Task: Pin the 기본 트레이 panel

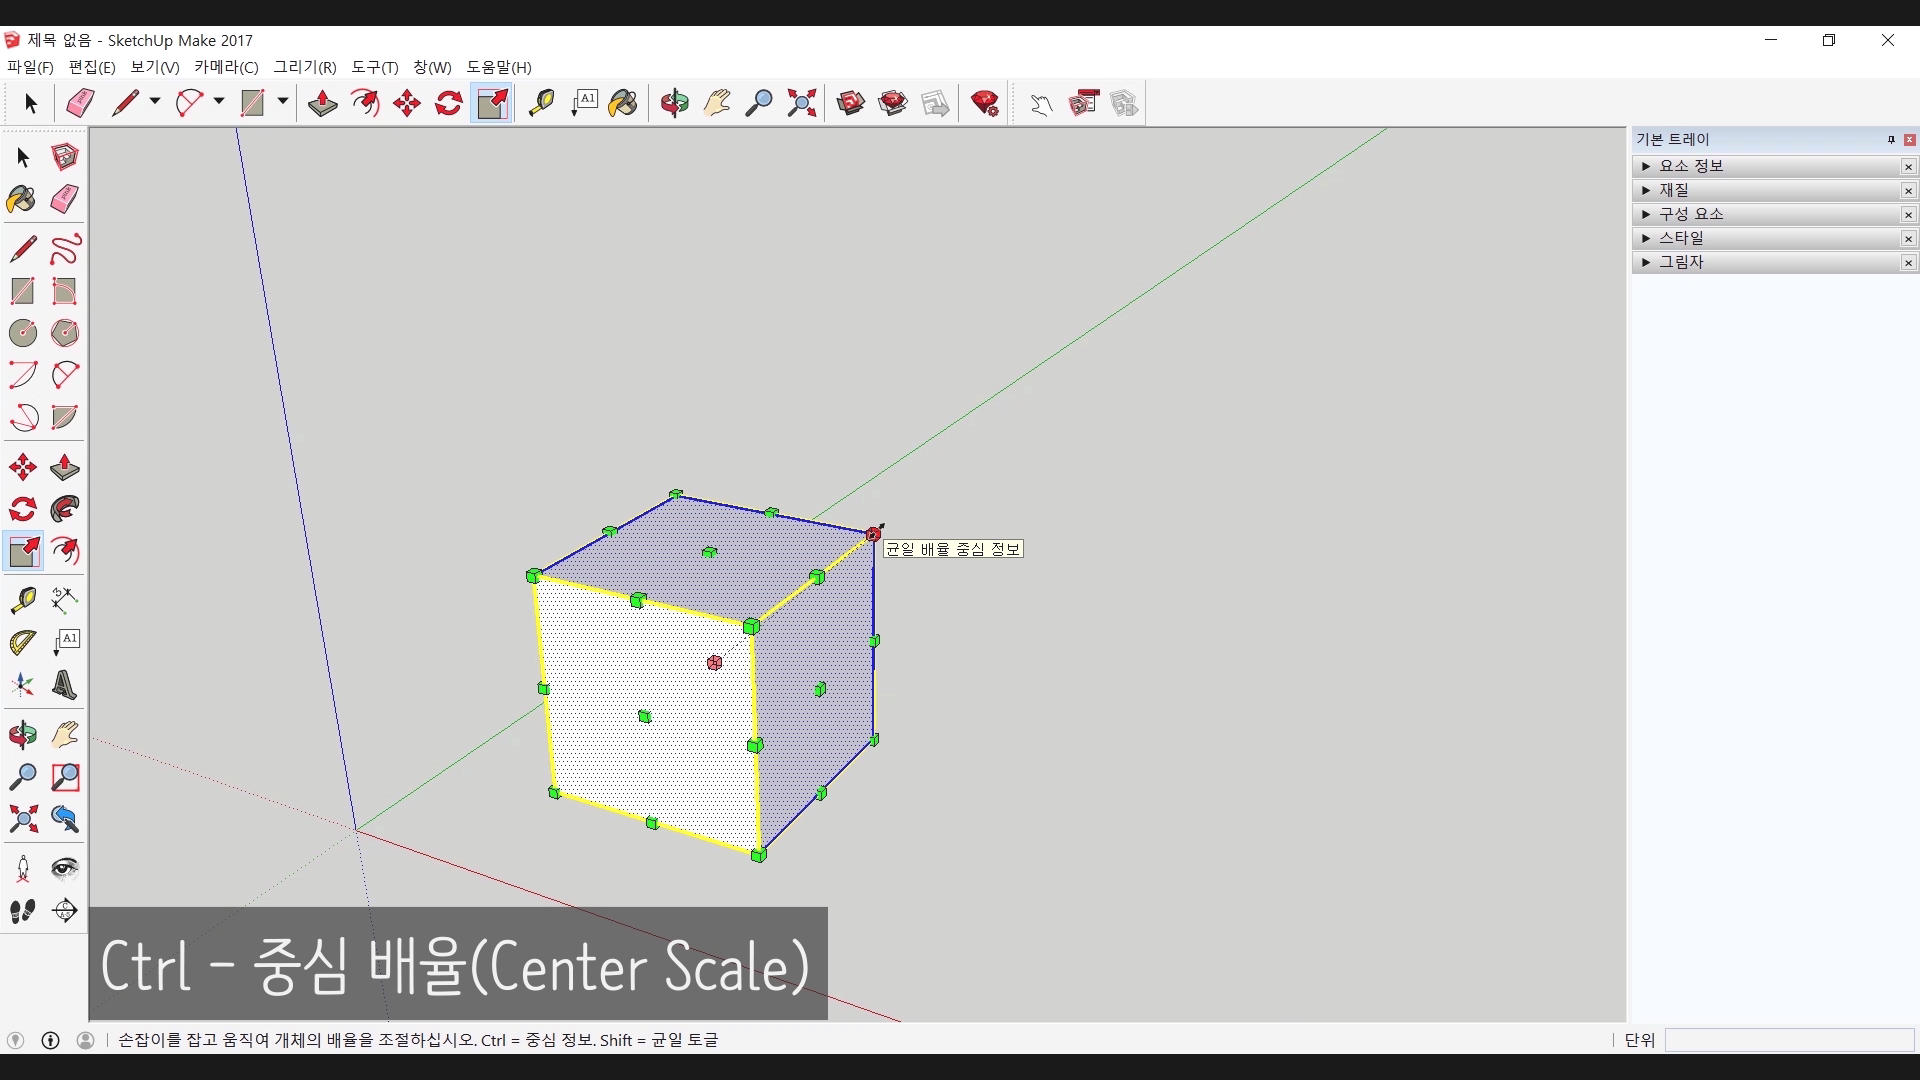Action: click(x=1891, y=140)
